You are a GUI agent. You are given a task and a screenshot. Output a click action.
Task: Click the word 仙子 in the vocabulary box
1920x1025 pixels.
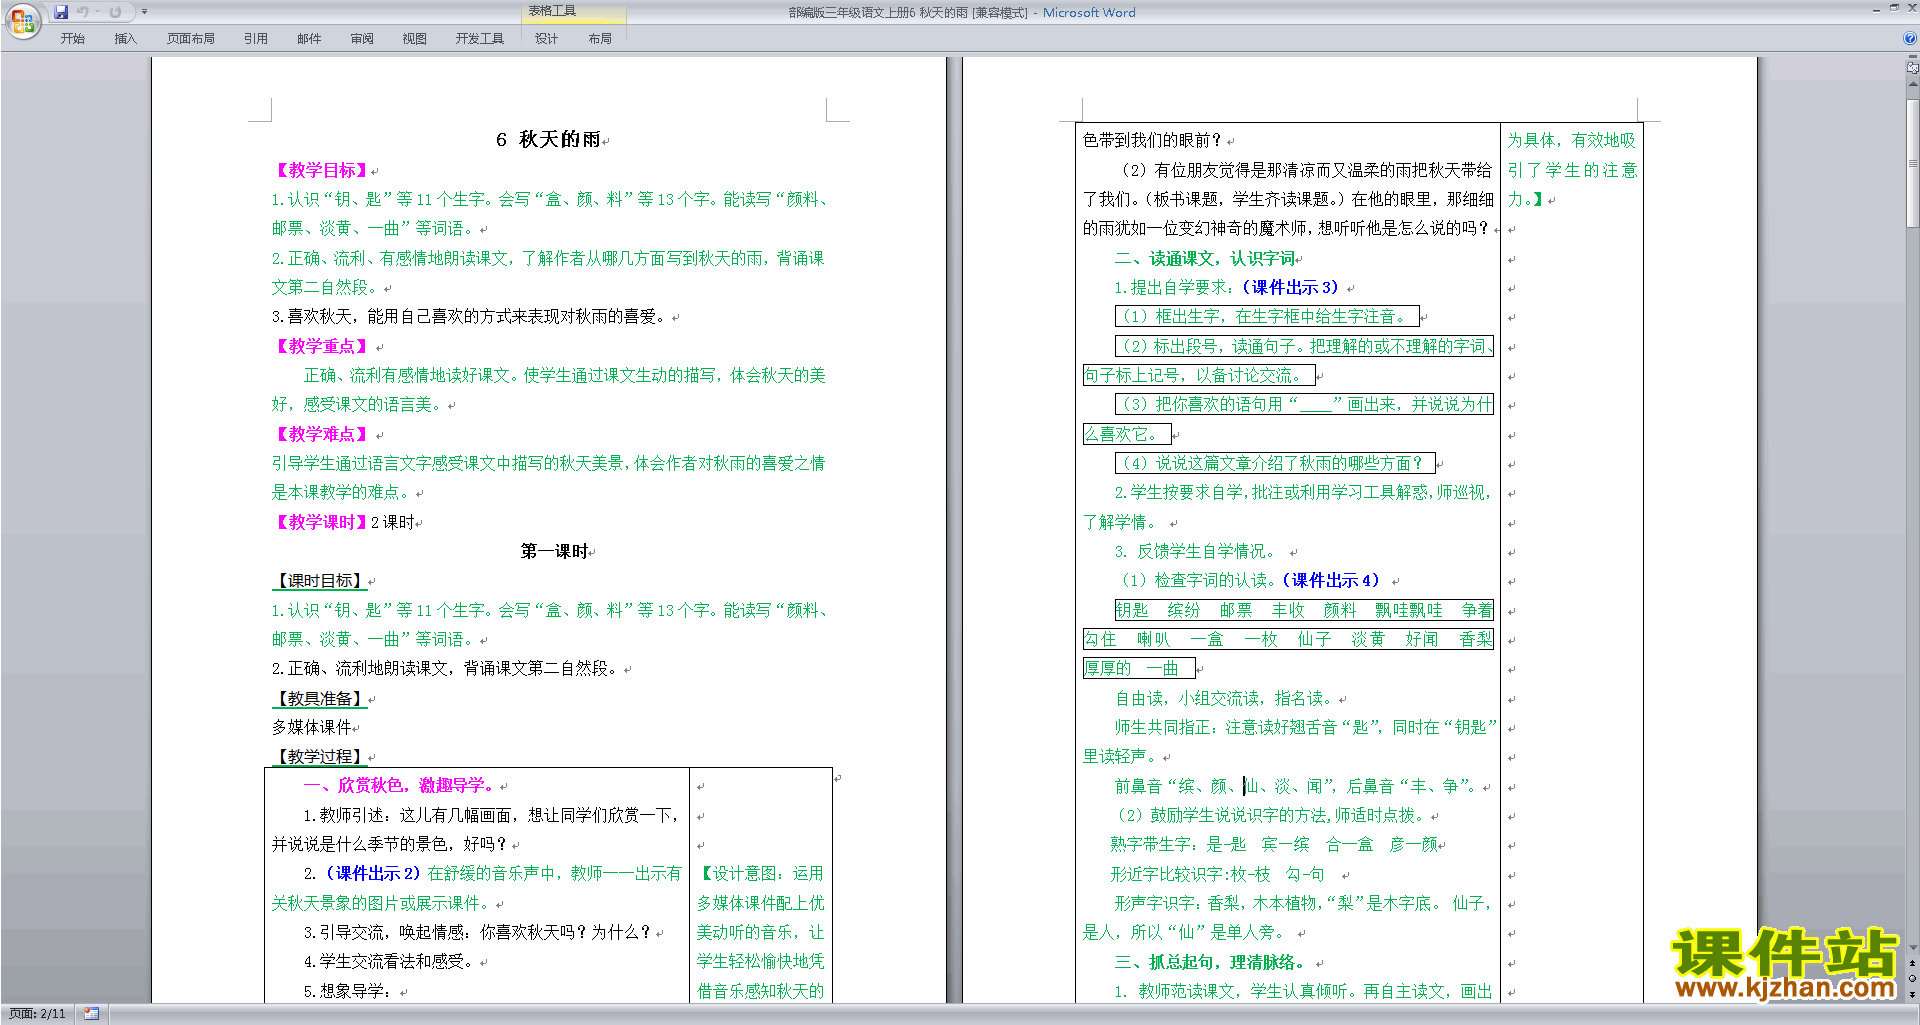click(x=1314, y=639)
